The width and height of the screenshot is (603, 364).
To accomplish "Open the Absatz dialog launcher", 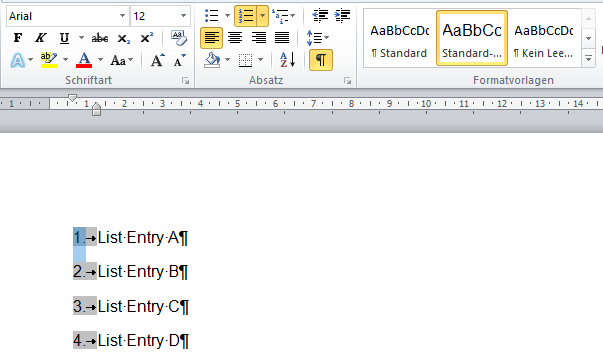I will click(348, 81).
